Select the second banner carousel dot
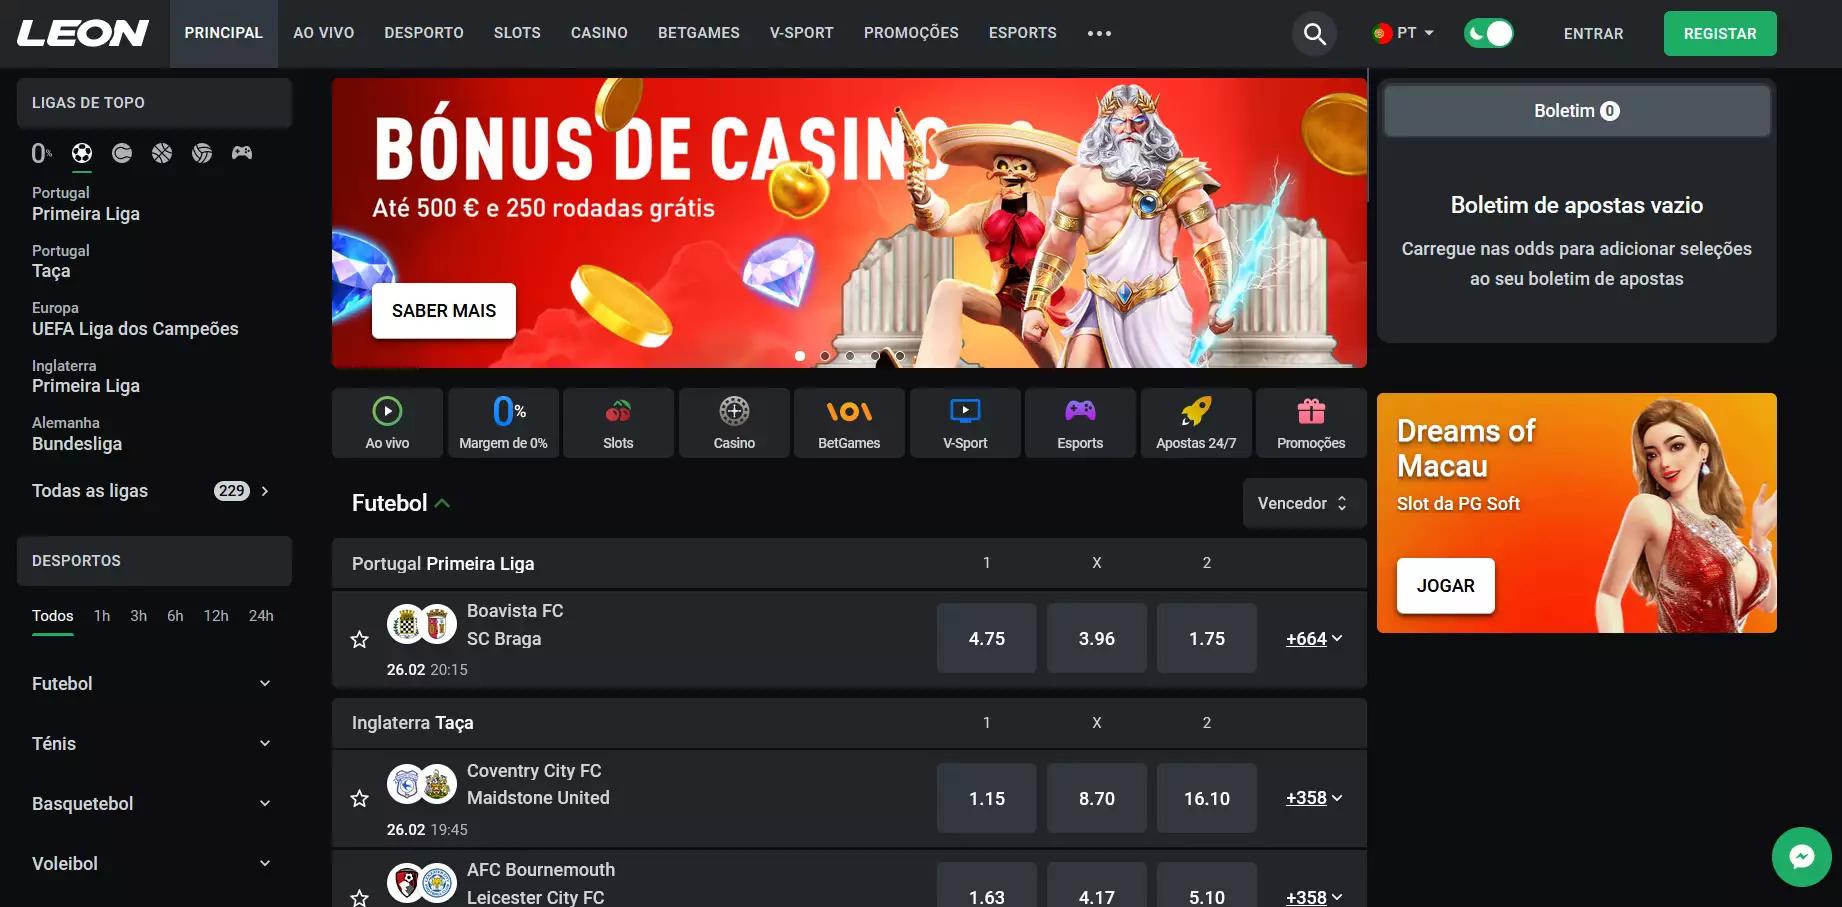The height and width of the screenshot is (907, 1842). pos(825,356)
